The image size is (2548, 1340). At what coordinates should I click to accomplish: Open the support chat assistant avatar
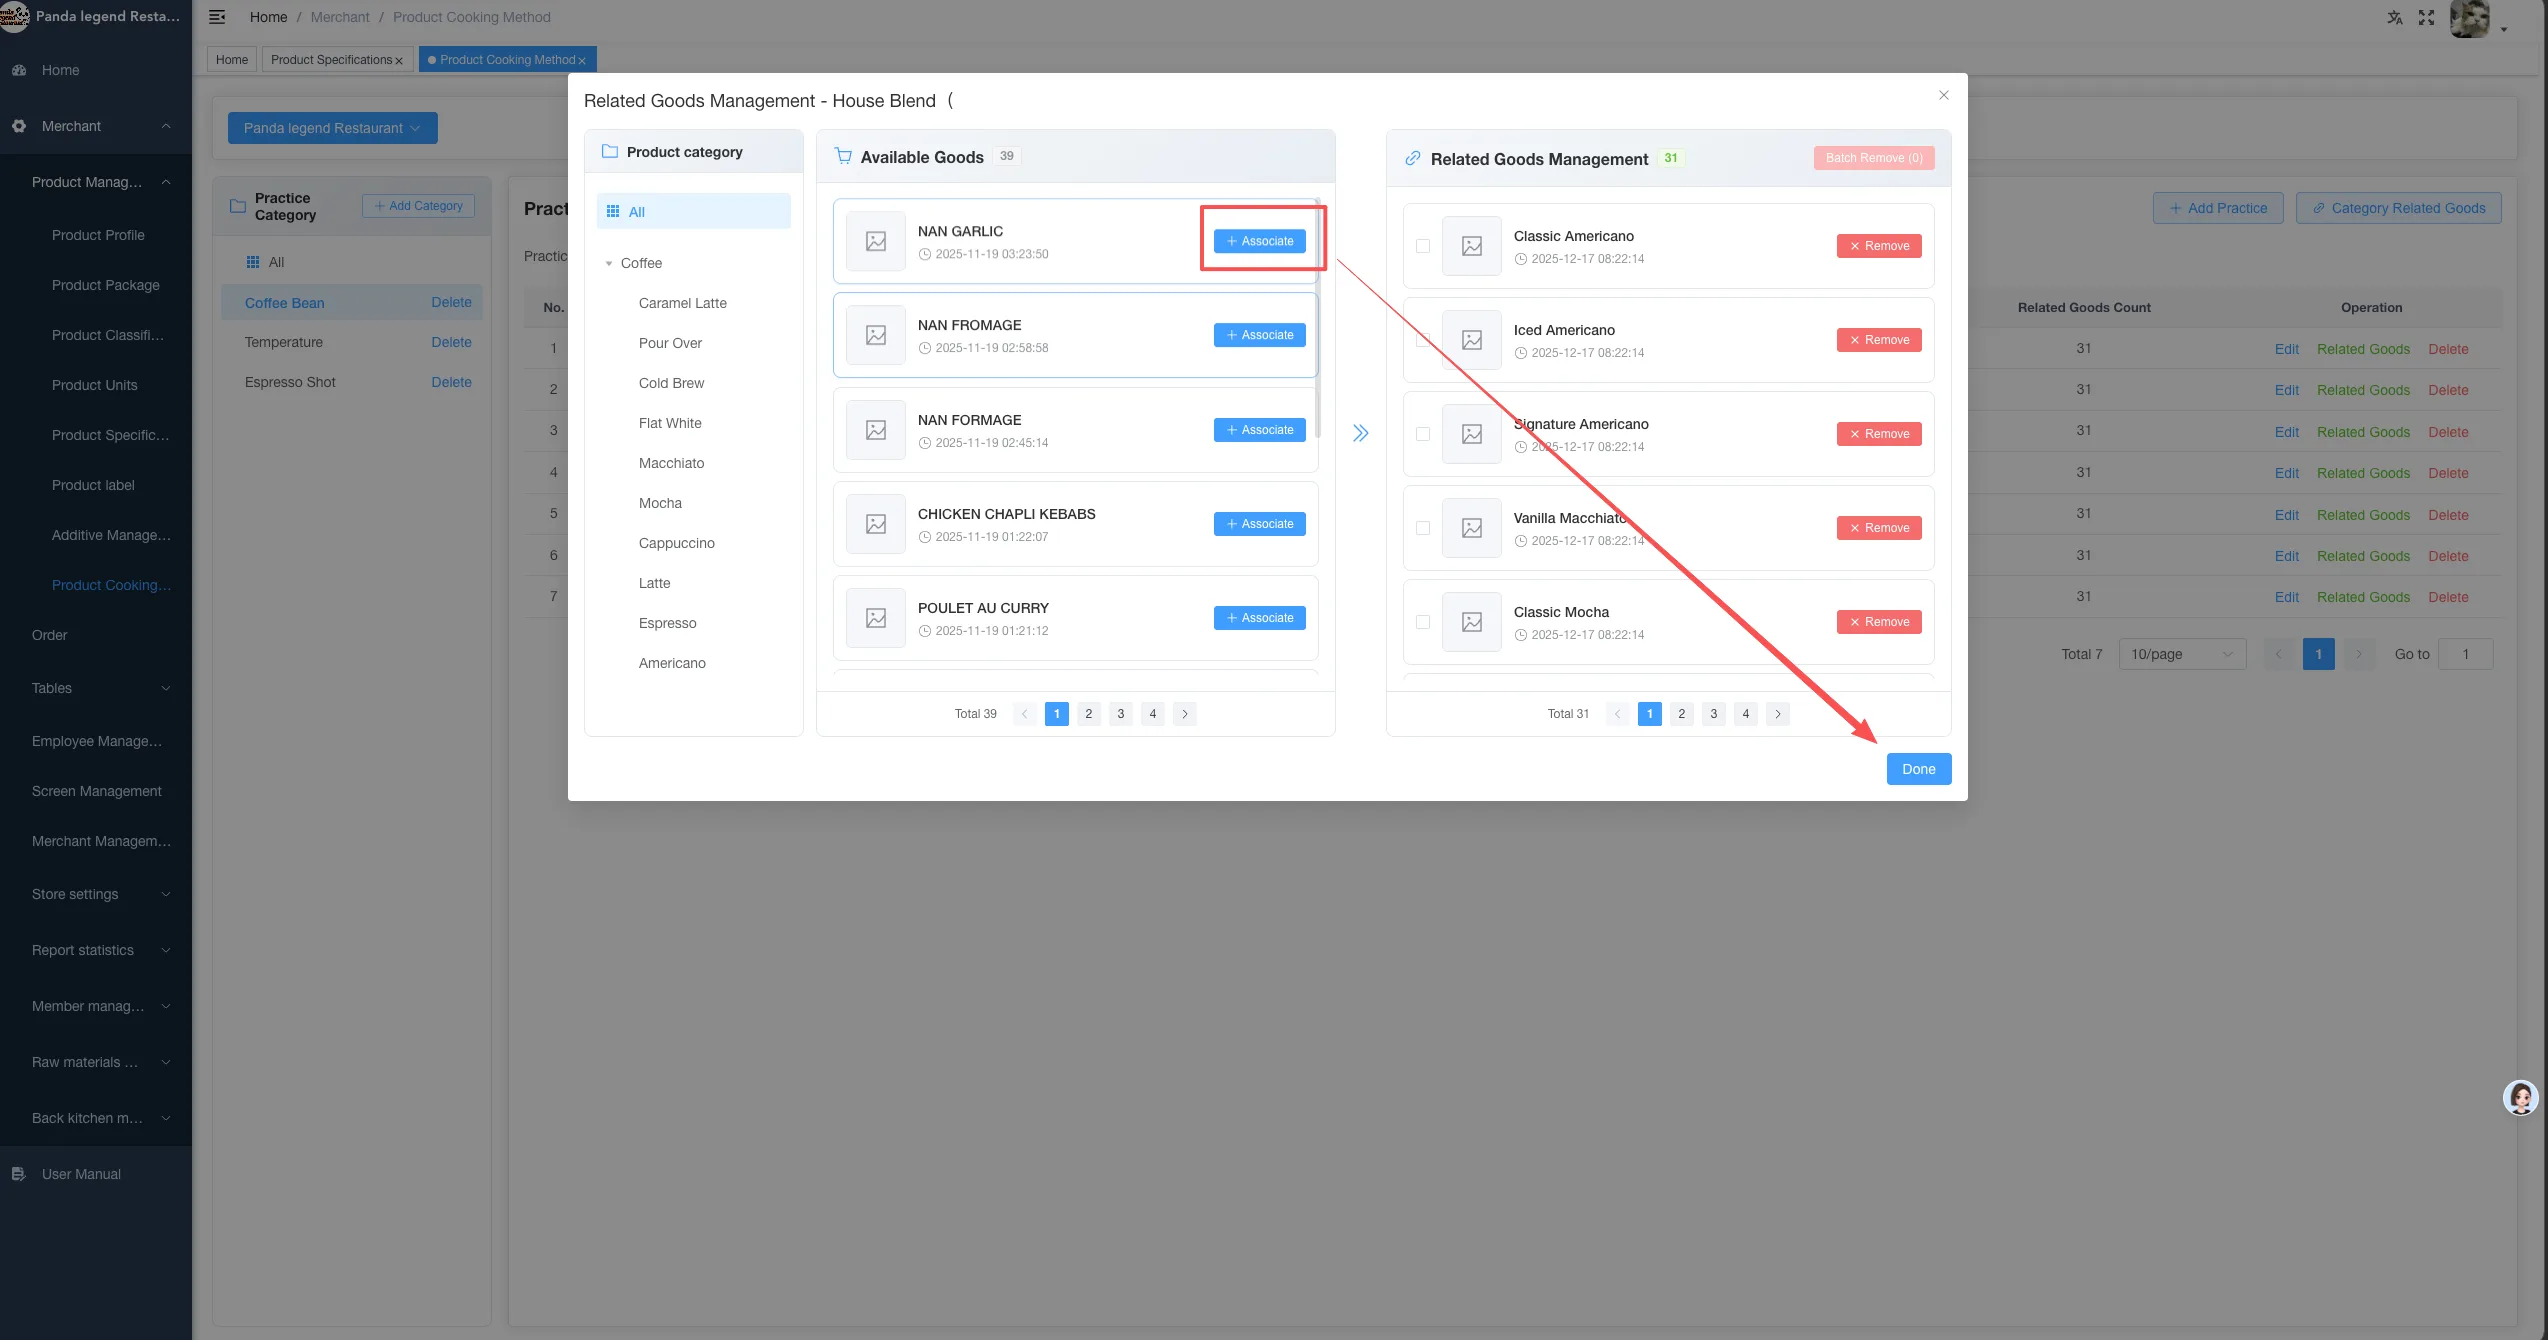[x=2520, y=1097]
